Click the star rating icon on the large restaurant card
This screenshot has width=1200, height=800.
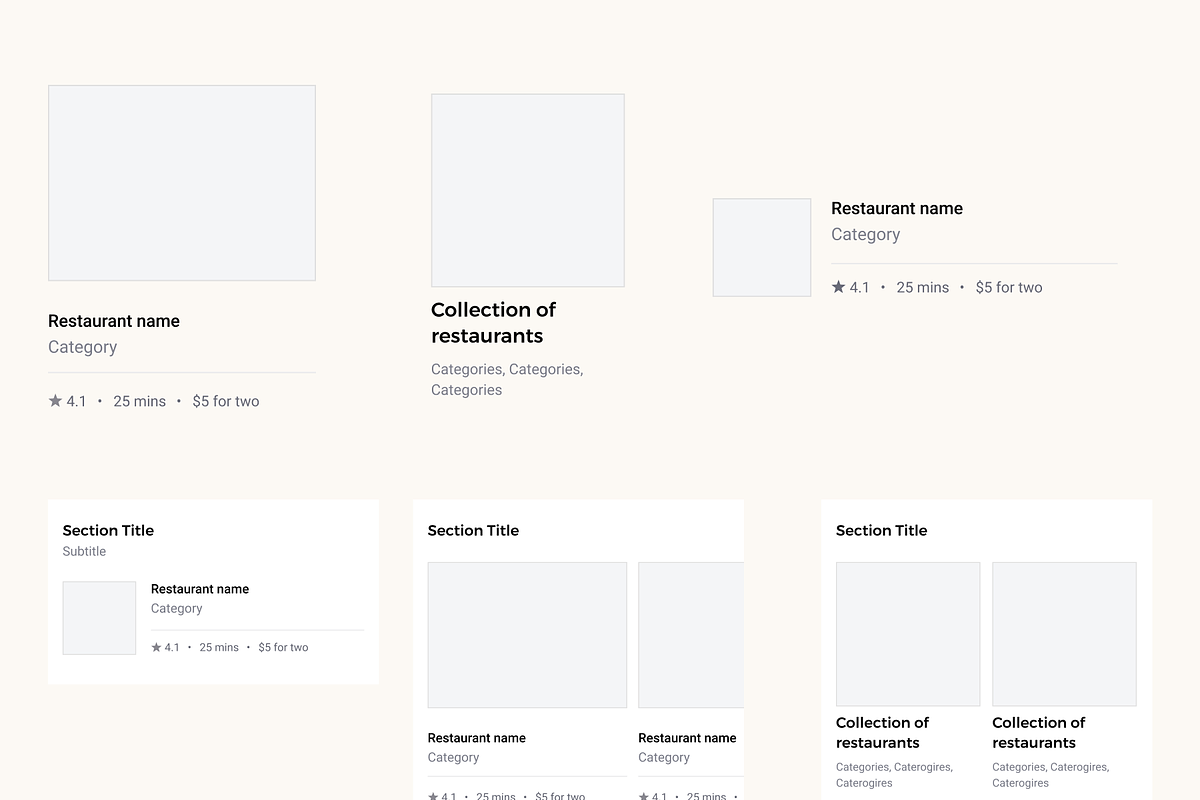click(x=54, y=400)
